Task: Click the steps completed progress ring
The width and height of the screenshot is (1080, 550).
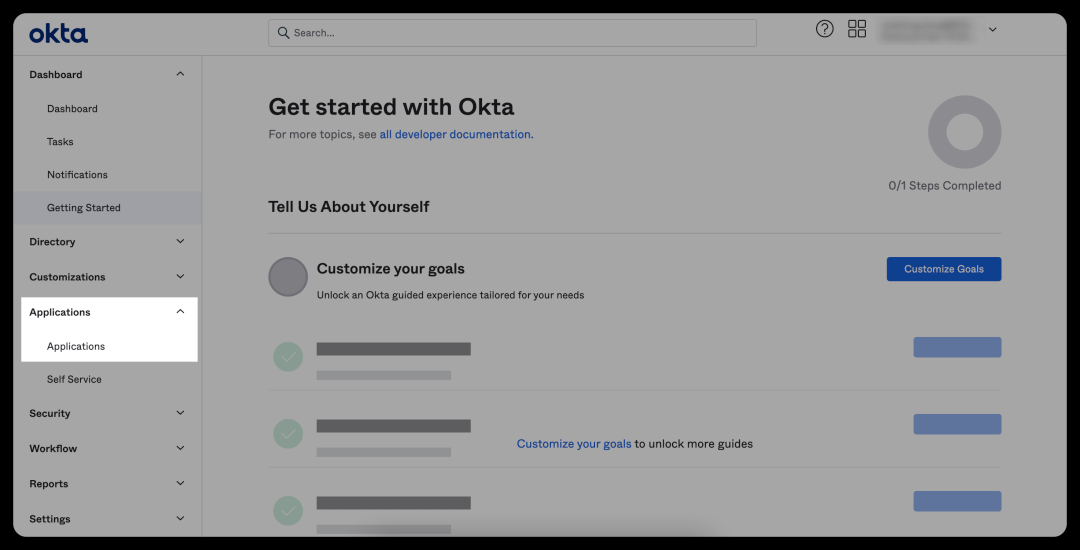Action: [x=964, y=132]
